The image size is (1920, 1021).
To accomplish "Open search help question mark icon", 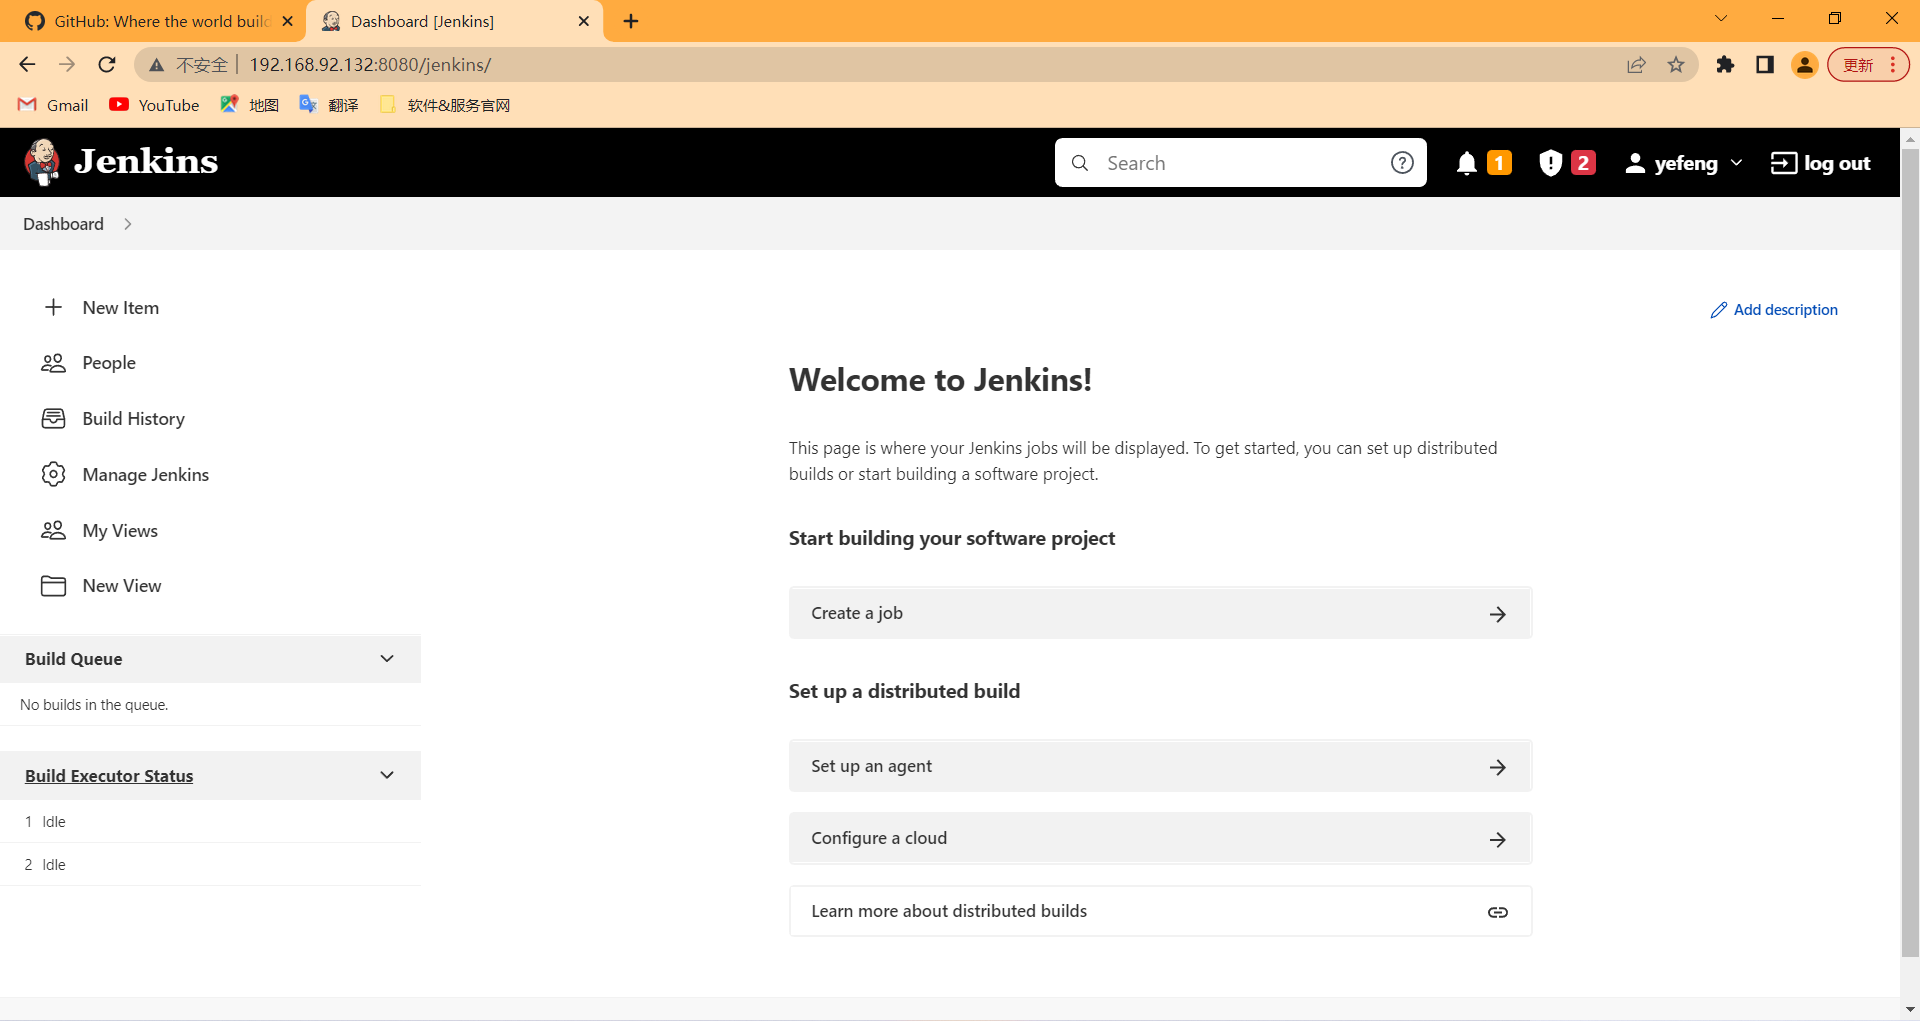I will (x=1402, y=163).
